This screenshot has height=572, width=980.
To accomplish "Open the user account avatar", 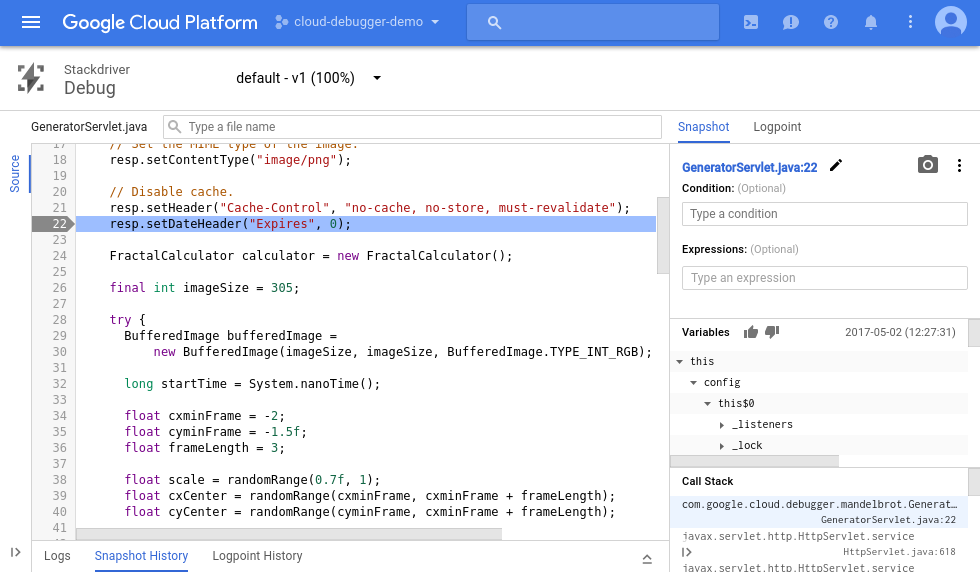I will click(x=951, y=22).
